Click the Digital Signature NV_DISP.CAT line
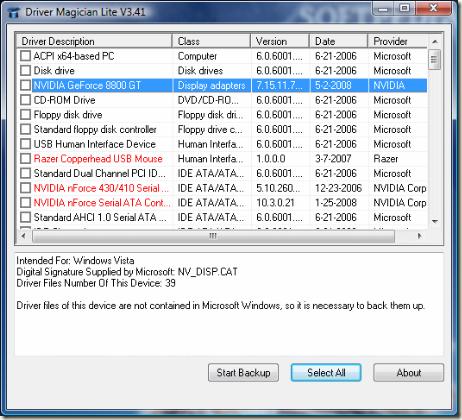The height and width of the screenshot is (420, 462). pyautogui.click(x=127, y=272)
